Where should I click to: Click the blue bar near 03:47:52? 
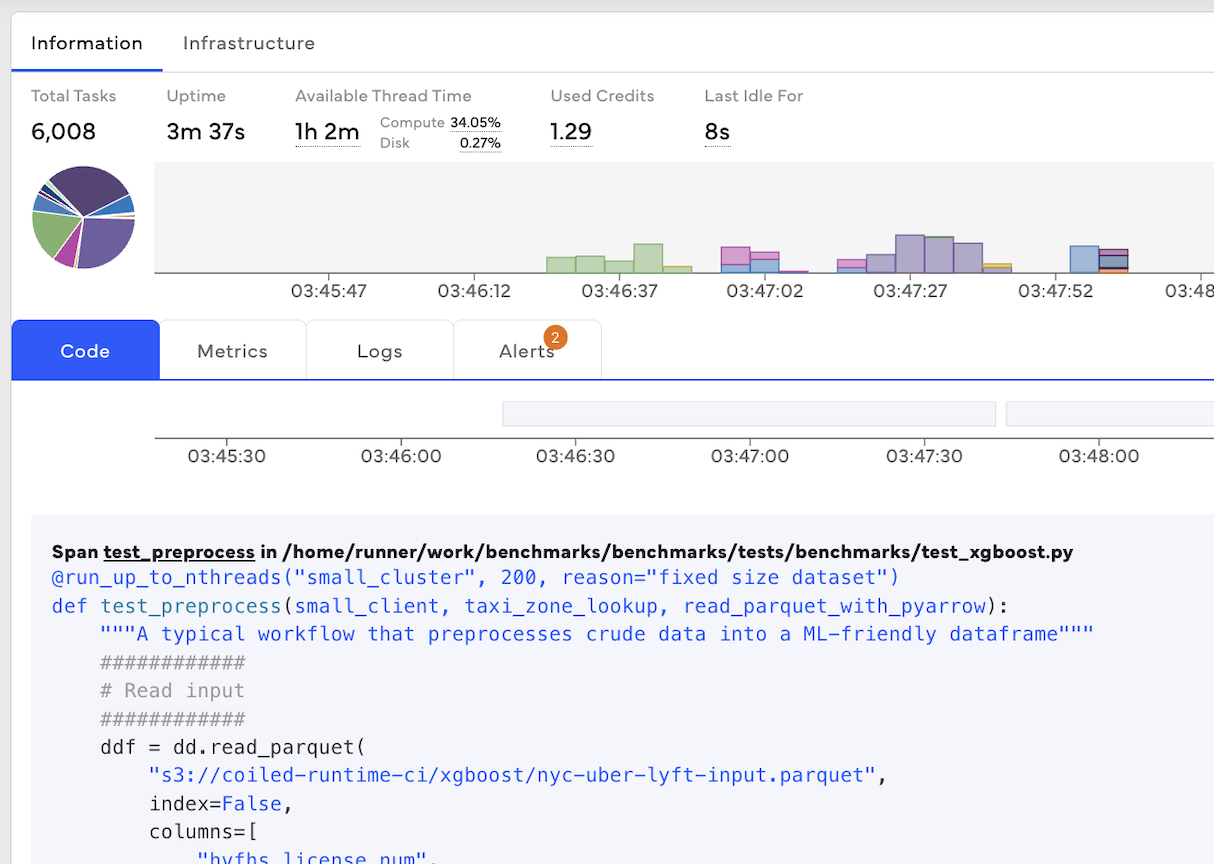[1084, 259]
